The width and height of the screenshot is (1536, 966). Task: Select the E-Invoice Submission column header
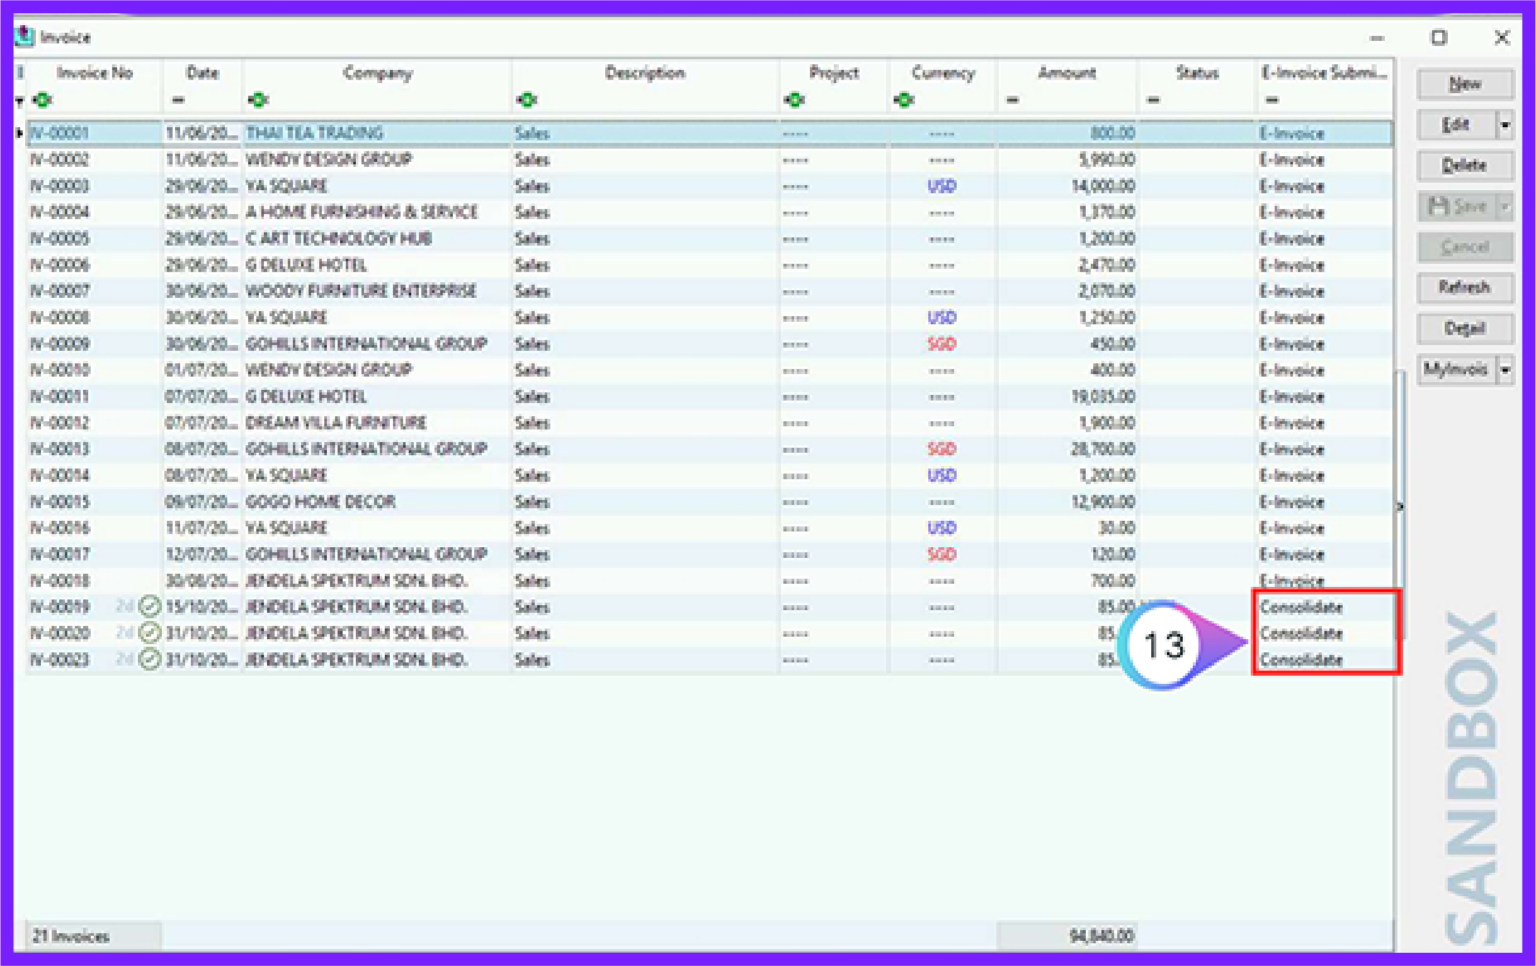pyautogui.click(x=1322, y=72)
